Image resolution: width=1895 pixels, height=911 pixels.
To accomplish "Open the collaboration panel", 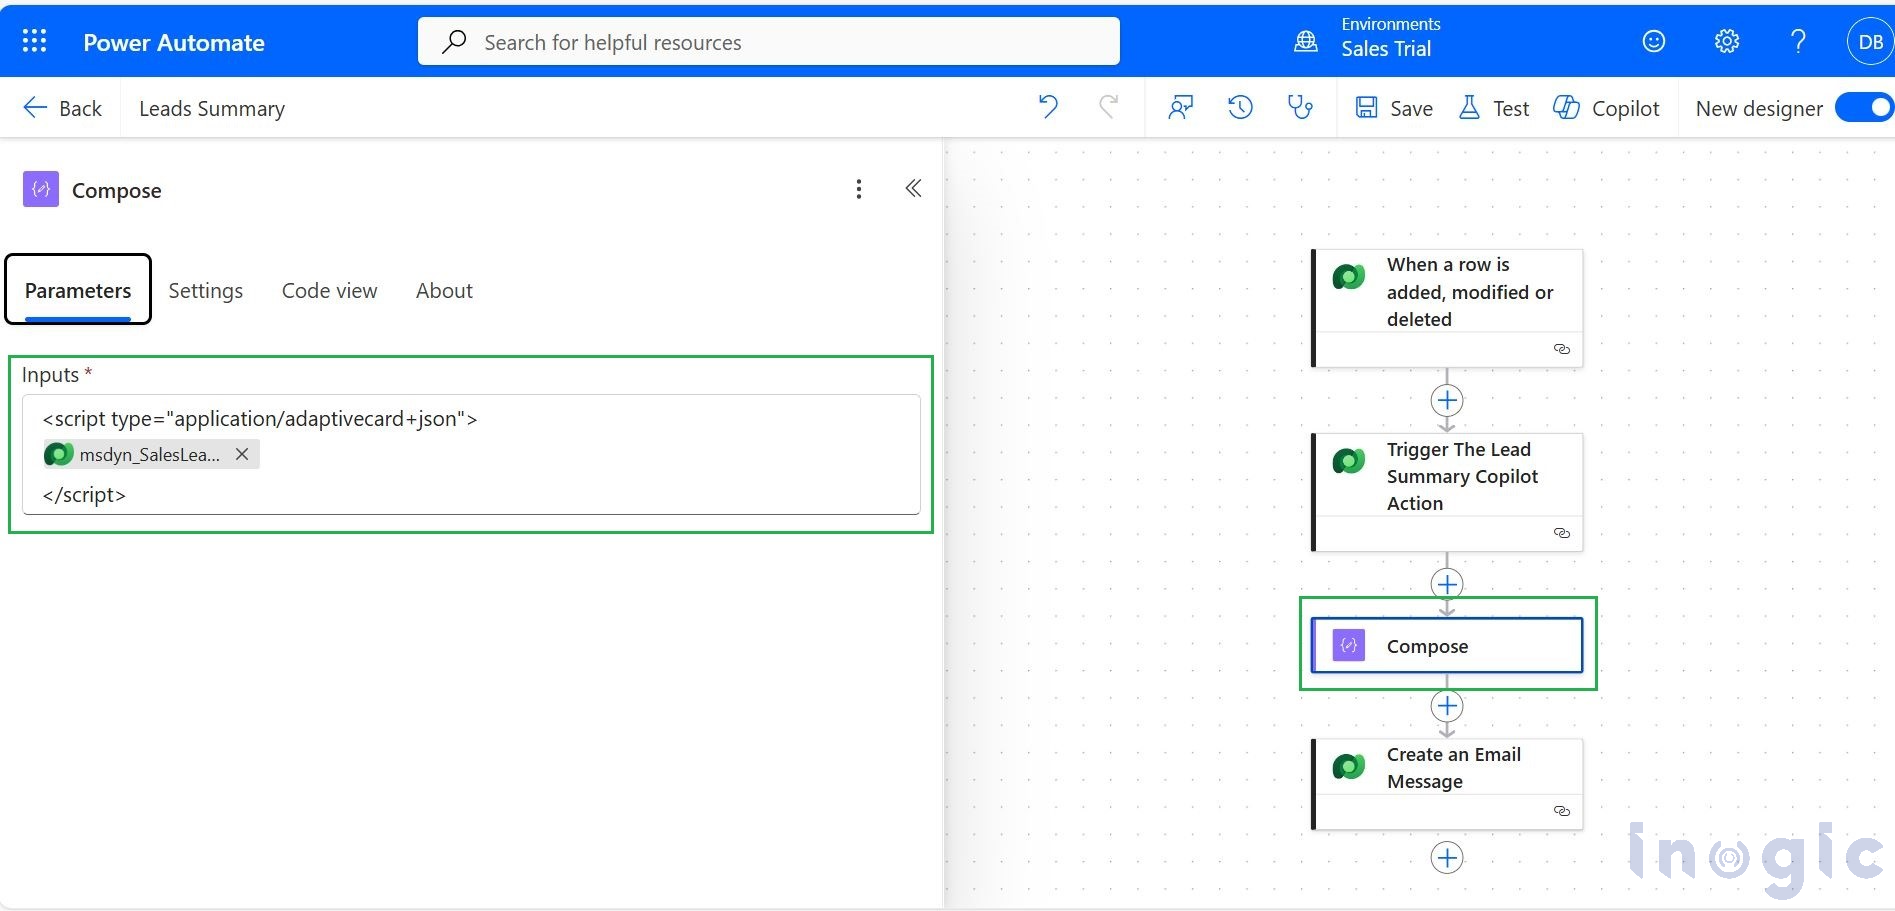I will pyautogui.click(x=1180, y=107).
